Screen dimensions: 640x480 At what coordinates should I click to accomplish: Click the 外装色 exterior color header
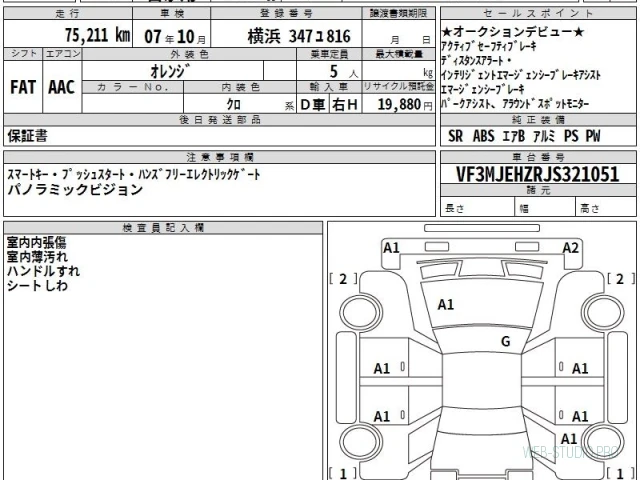click(189, 54)
